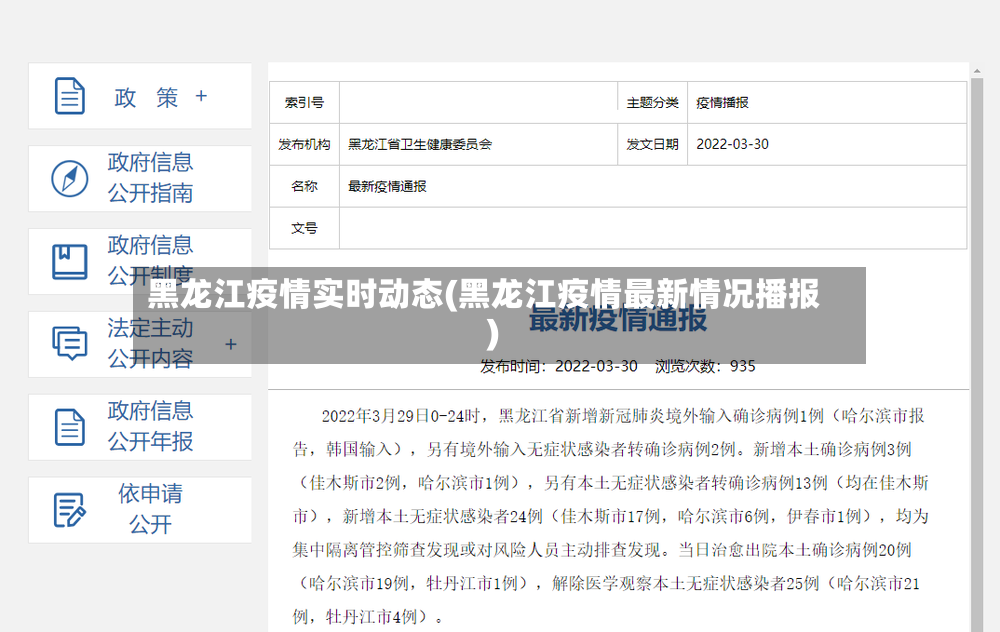Open 法定主动公开内容 in the sidebar
This screenshot has width=1000, height=632.
[140, 344]
